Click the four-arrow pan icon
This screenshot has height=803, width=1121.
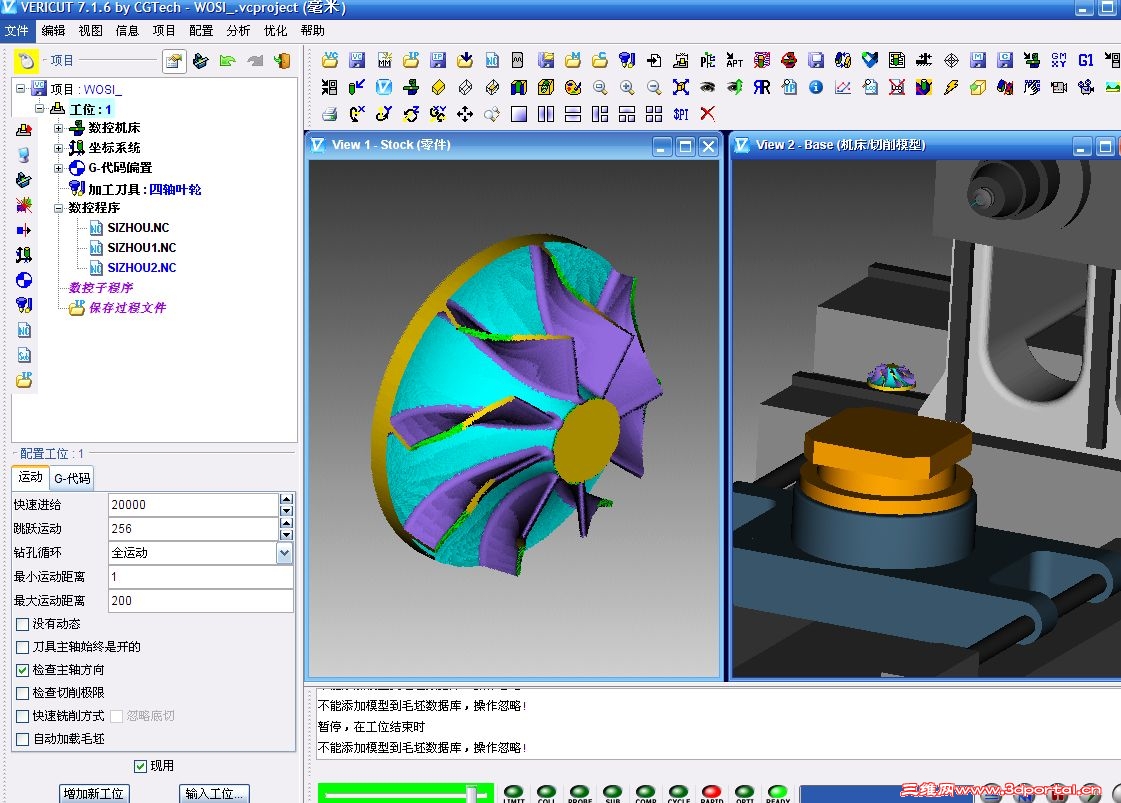tap(465, 114)
